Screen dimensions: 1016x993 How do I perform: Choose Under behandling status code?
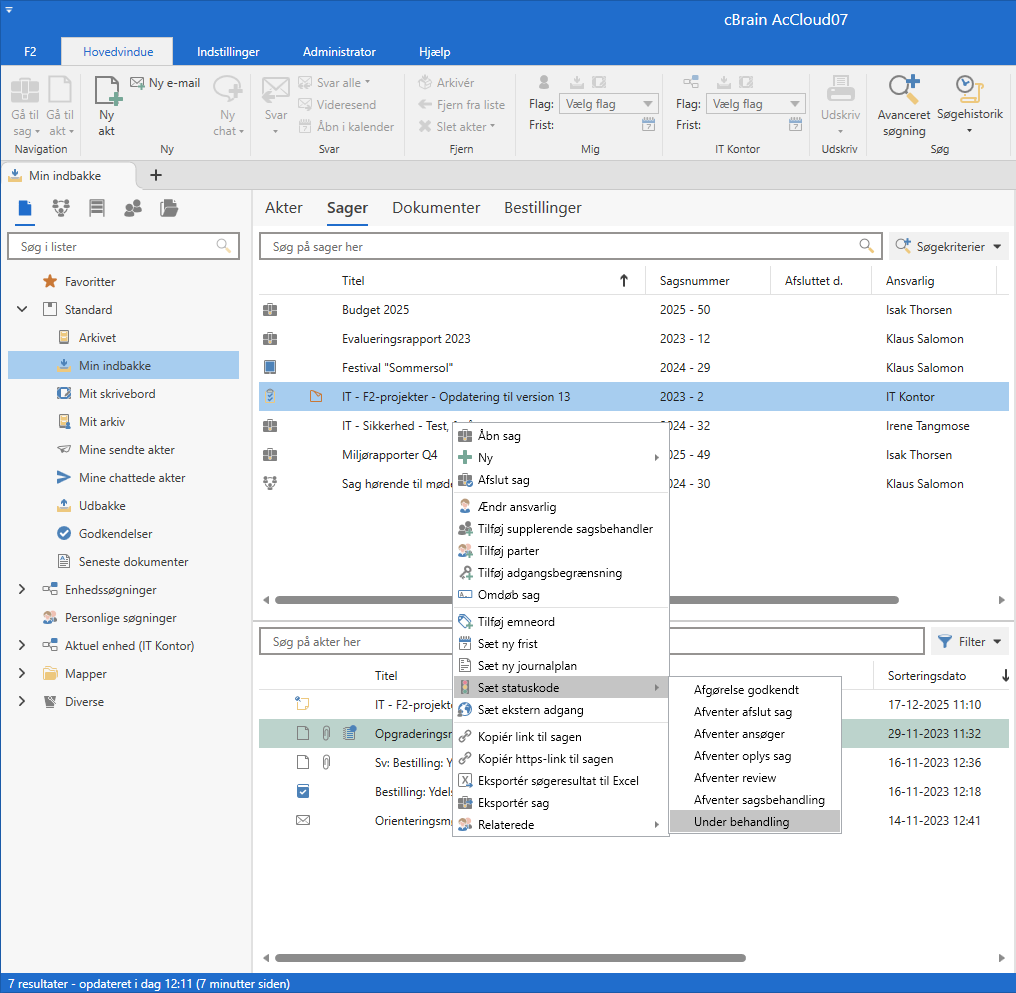[755, 822]
